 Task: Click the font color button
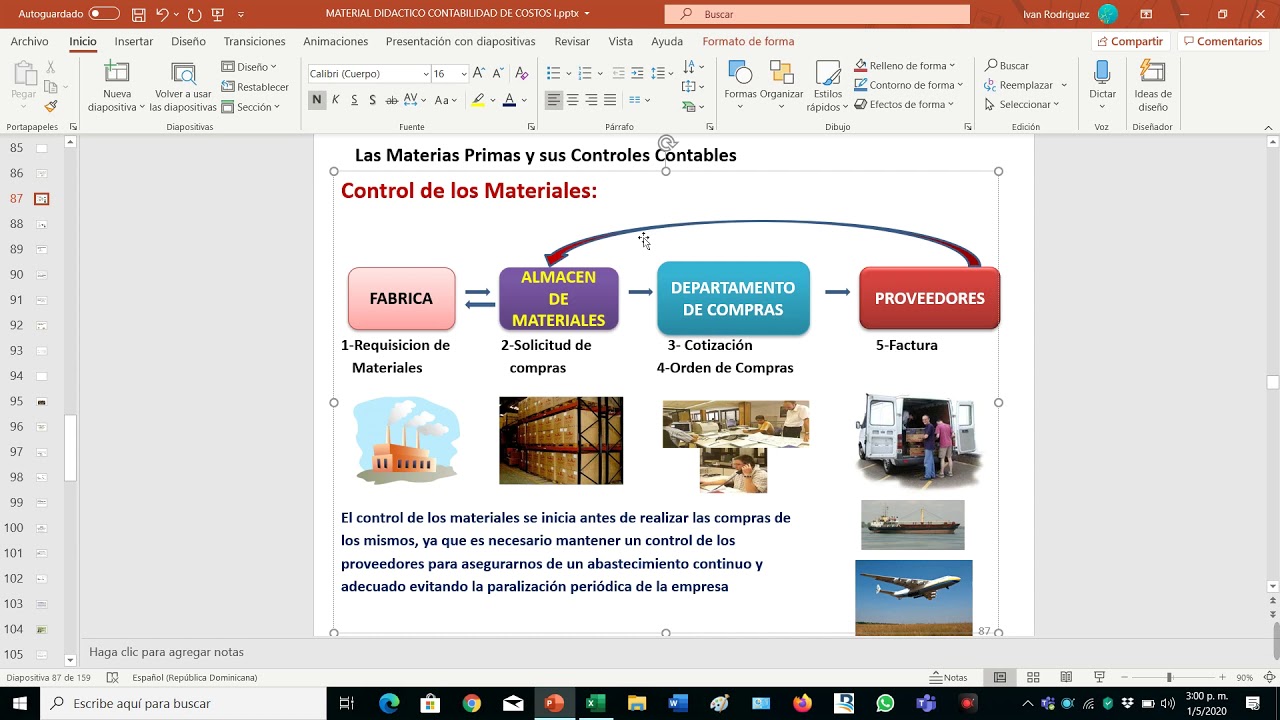509,100
